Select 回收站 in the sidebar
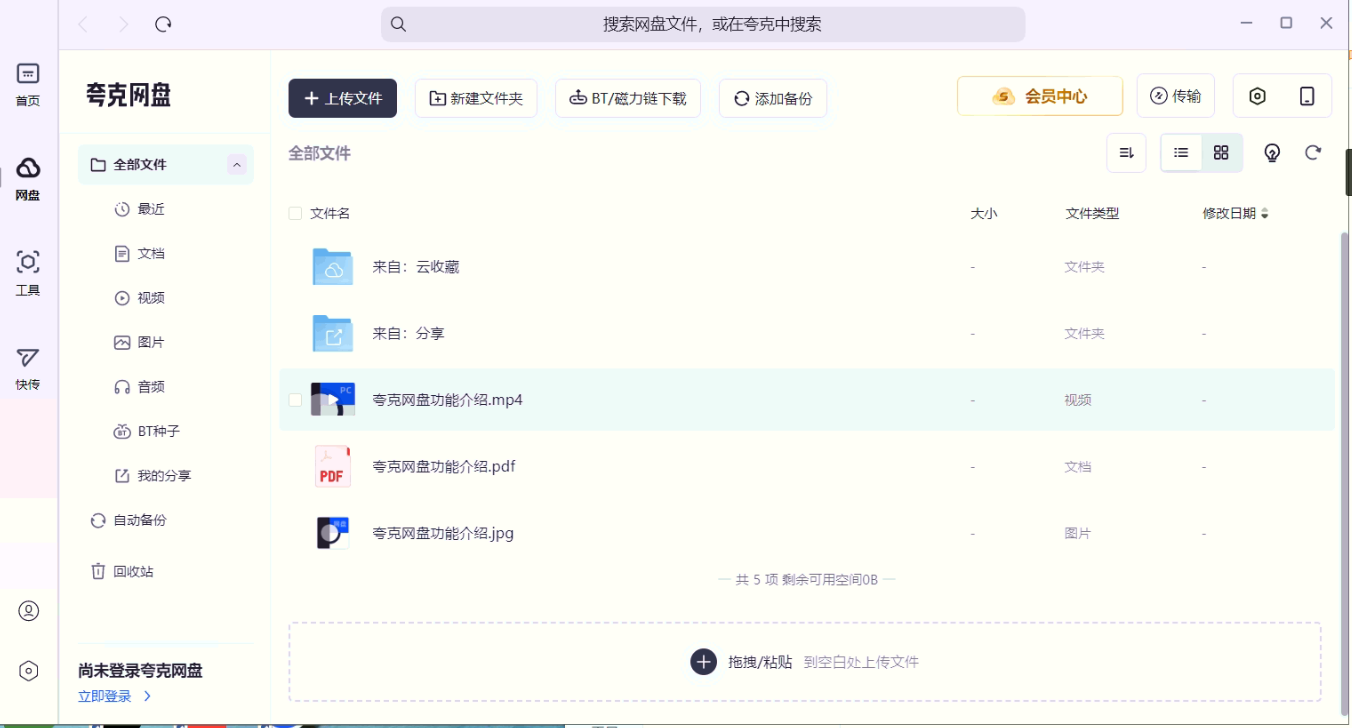 click(x=133, y=572)
